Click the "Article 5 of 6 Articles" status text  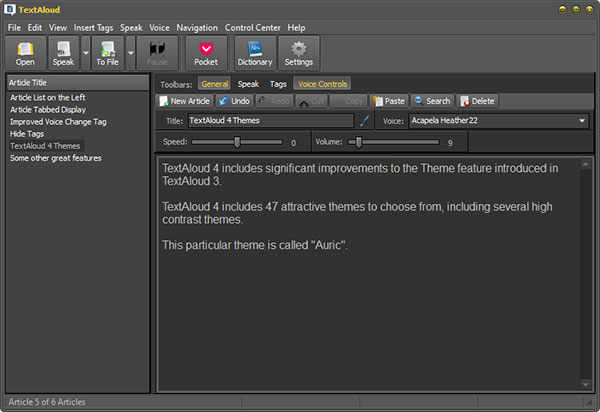point(47,402)
